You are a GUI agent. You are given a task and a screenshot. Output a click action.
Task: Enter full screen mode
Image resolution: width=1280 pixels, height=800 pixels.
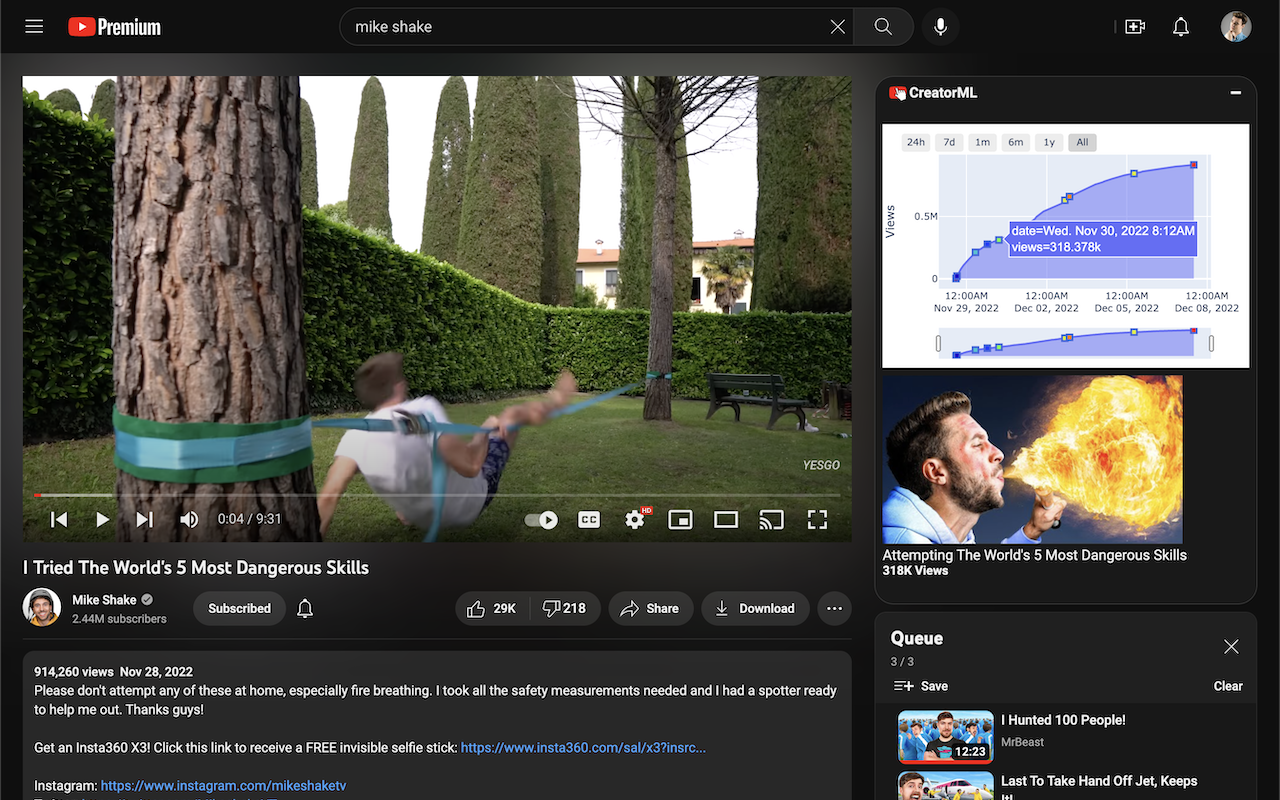817,520
